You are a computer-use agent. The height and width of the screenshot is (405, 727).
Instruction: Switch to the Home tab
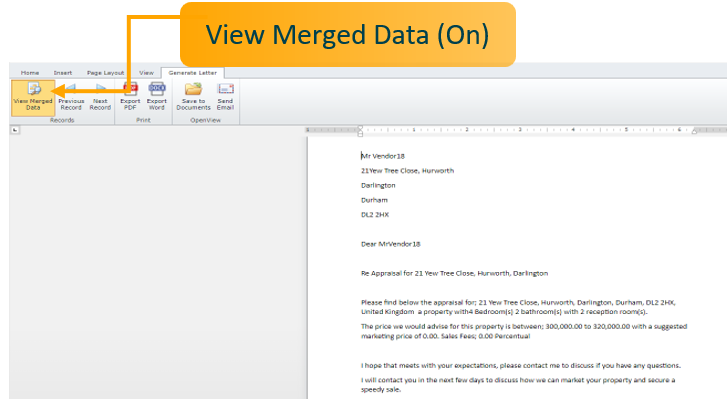pos(30,72)
